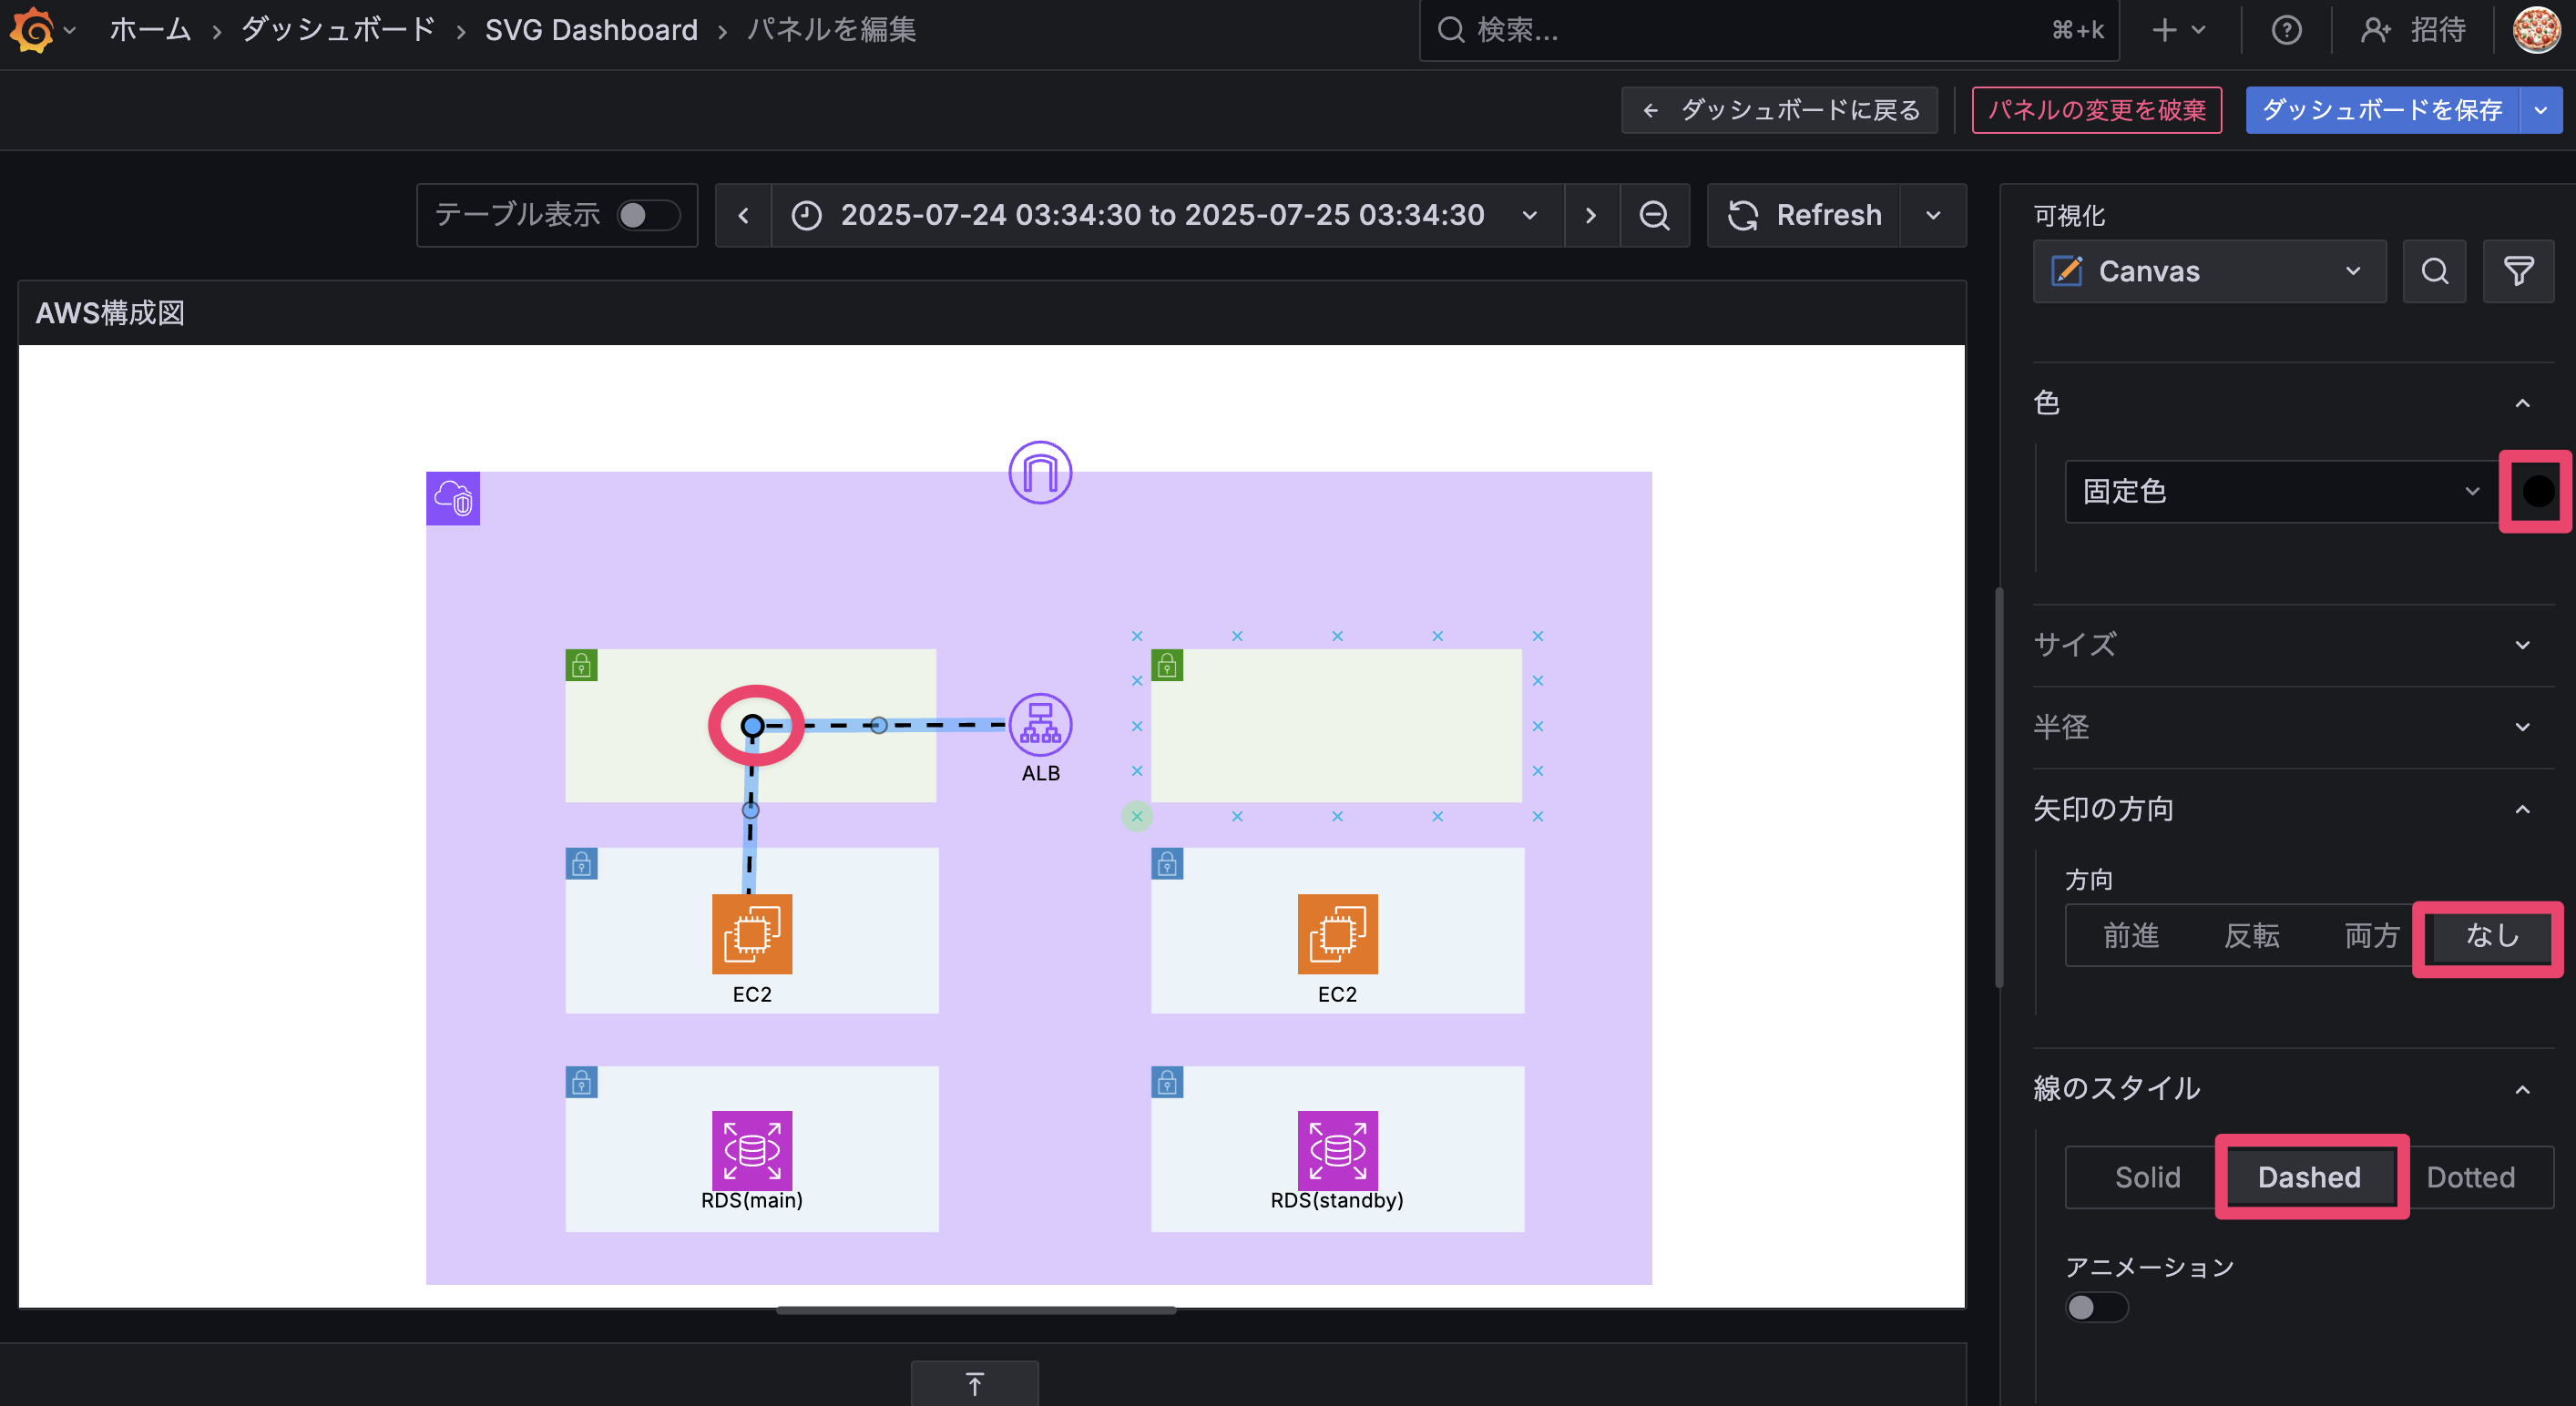Click the blue lock icon above left EC2
This screenshot has width=2576, height=1406.
581,864
